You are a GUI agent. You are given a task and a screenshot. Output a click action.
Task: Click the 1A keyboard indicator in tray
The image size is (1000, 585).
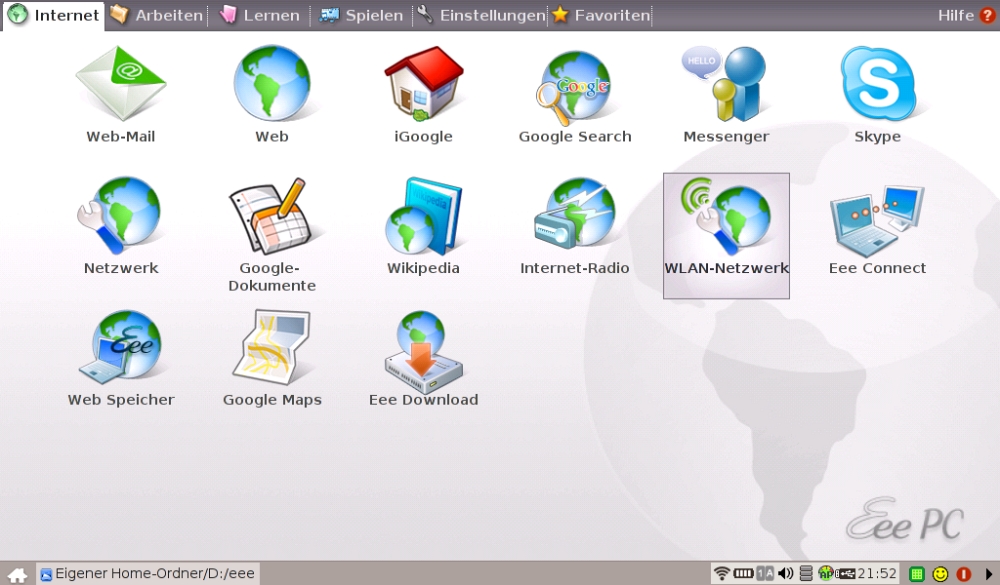[x=765, y=574]
